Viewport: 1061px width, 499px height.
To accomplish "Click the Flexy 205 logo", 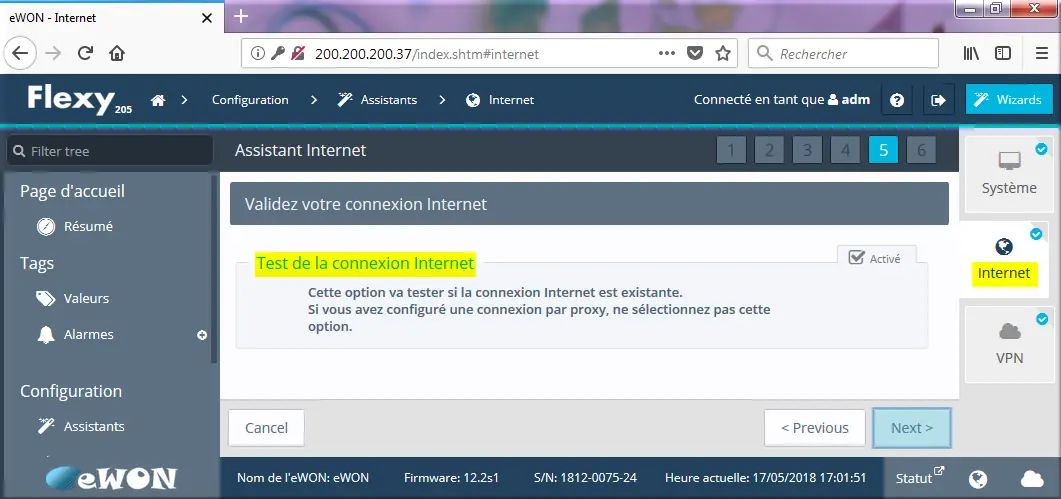I will (79, 100).
